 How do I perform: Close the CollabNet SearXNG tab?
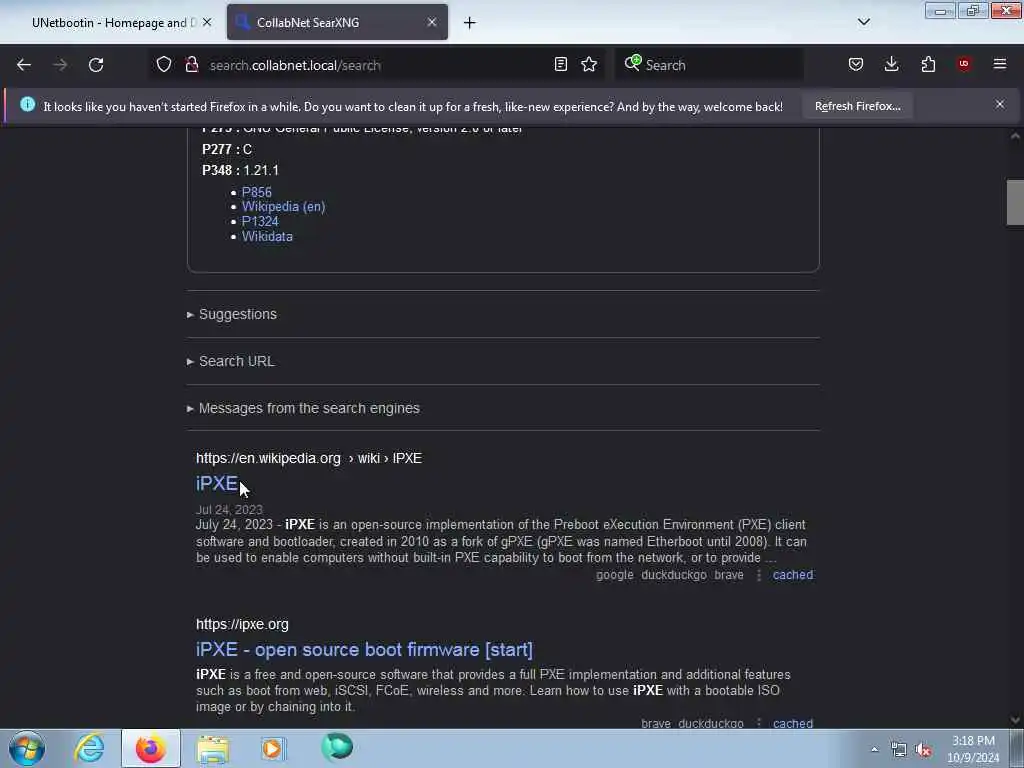(432, 22)
